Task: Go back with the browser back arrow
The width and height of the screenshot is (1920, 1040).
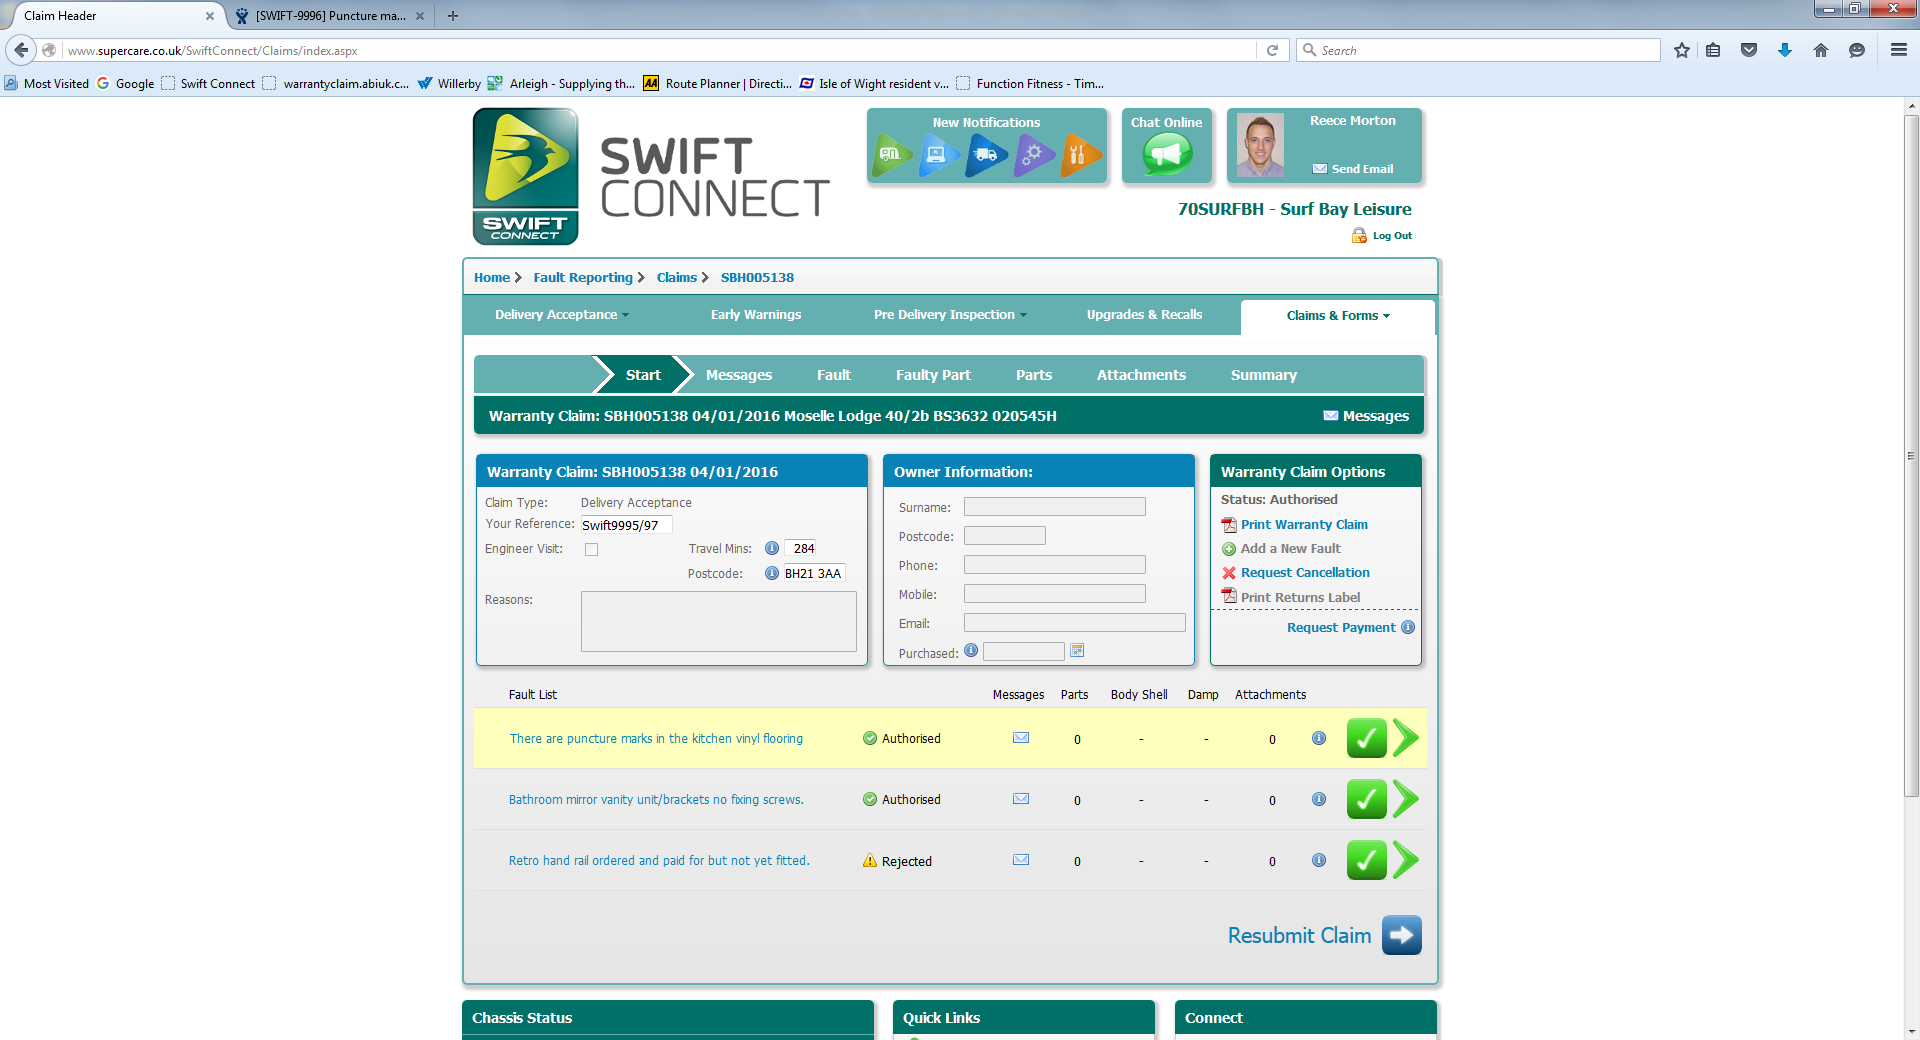Action: pyautogui.click(x=21, y=50)
